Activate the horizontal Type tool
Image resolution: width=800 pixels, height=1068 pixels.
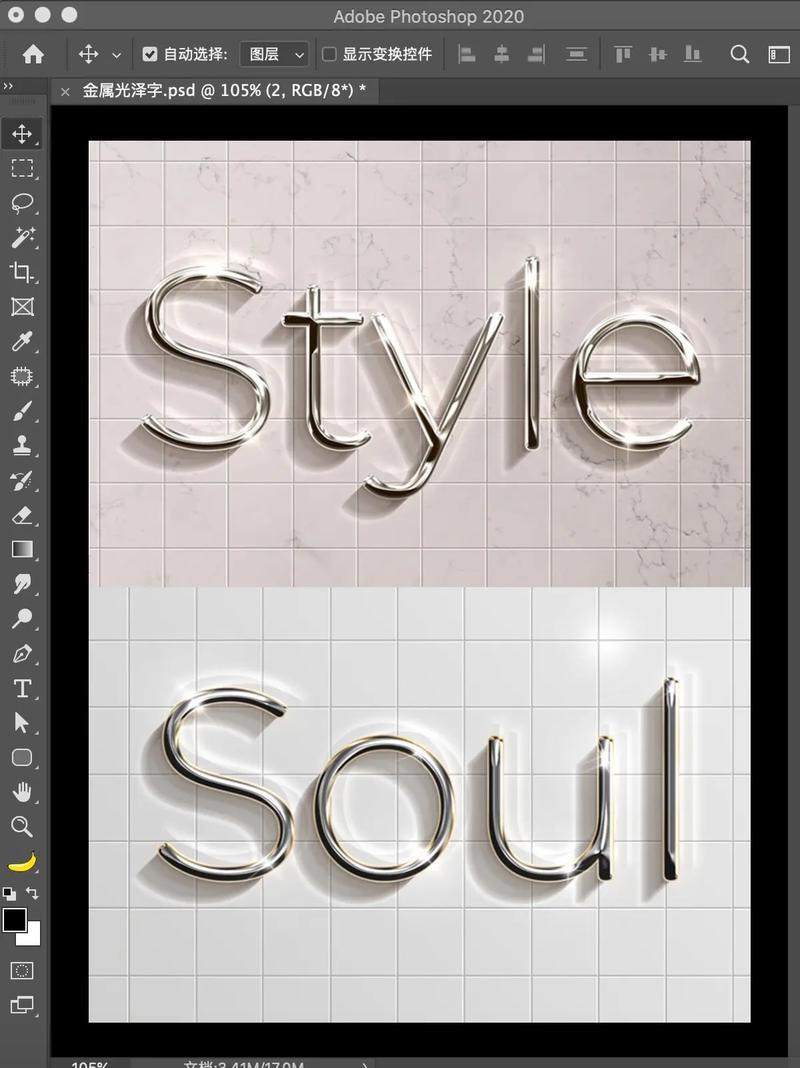tap(22, 688)
